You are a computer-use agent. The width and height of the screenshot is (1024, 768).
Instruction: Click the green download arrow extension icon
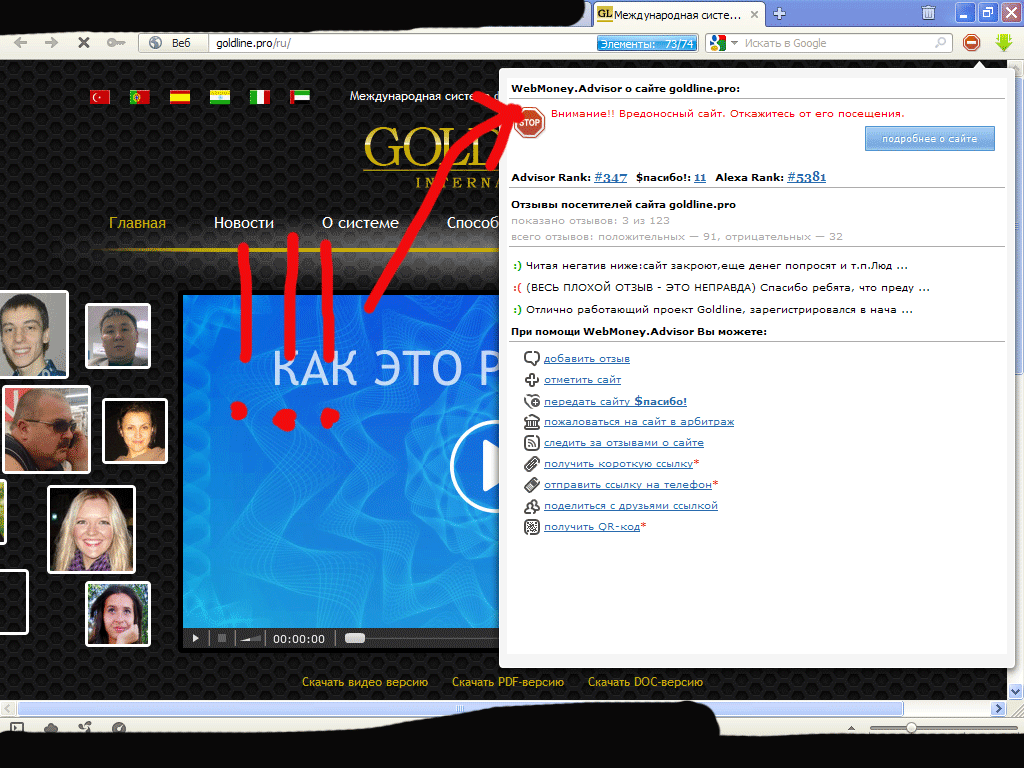pos(1004,43)
